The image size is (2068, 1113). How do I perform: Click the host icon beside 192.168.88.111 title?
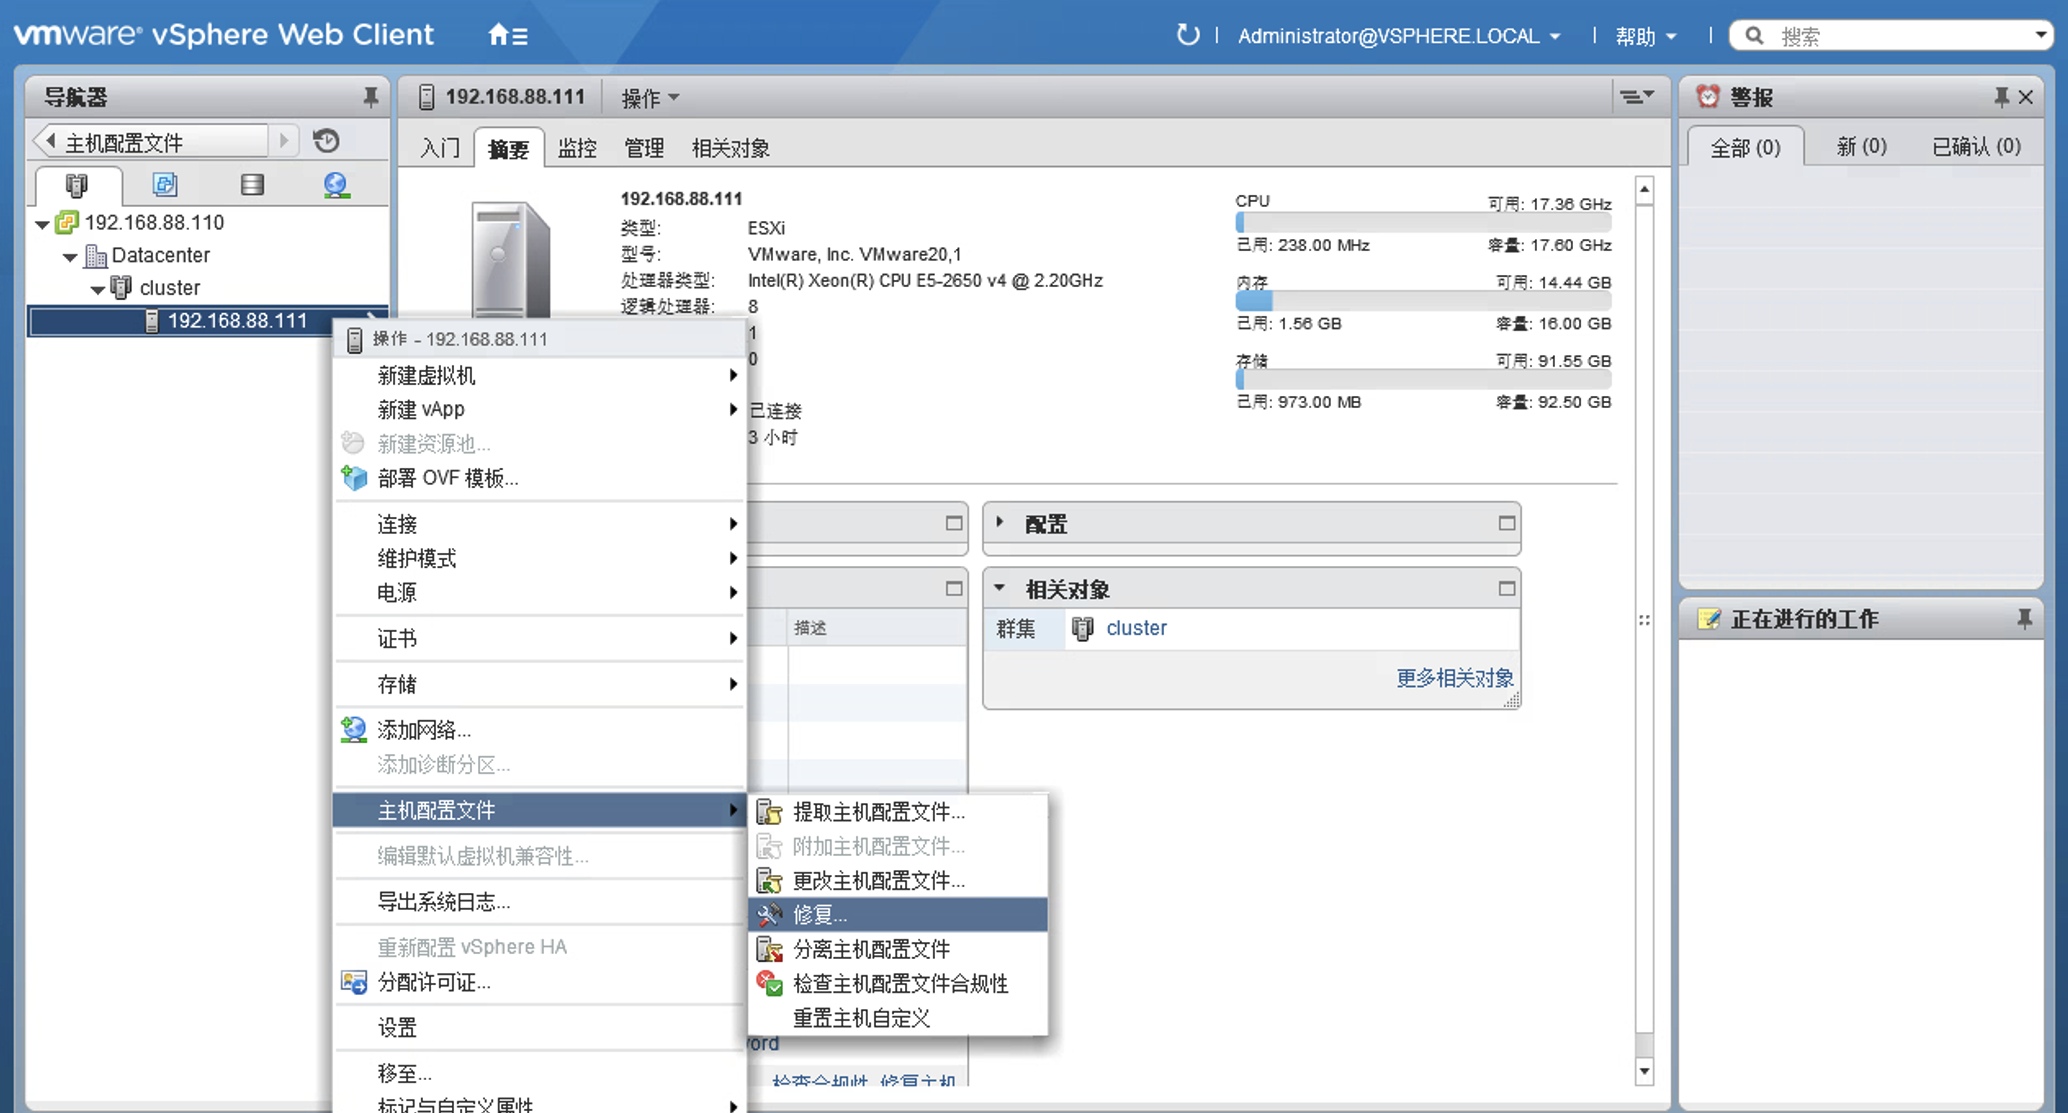427,97
